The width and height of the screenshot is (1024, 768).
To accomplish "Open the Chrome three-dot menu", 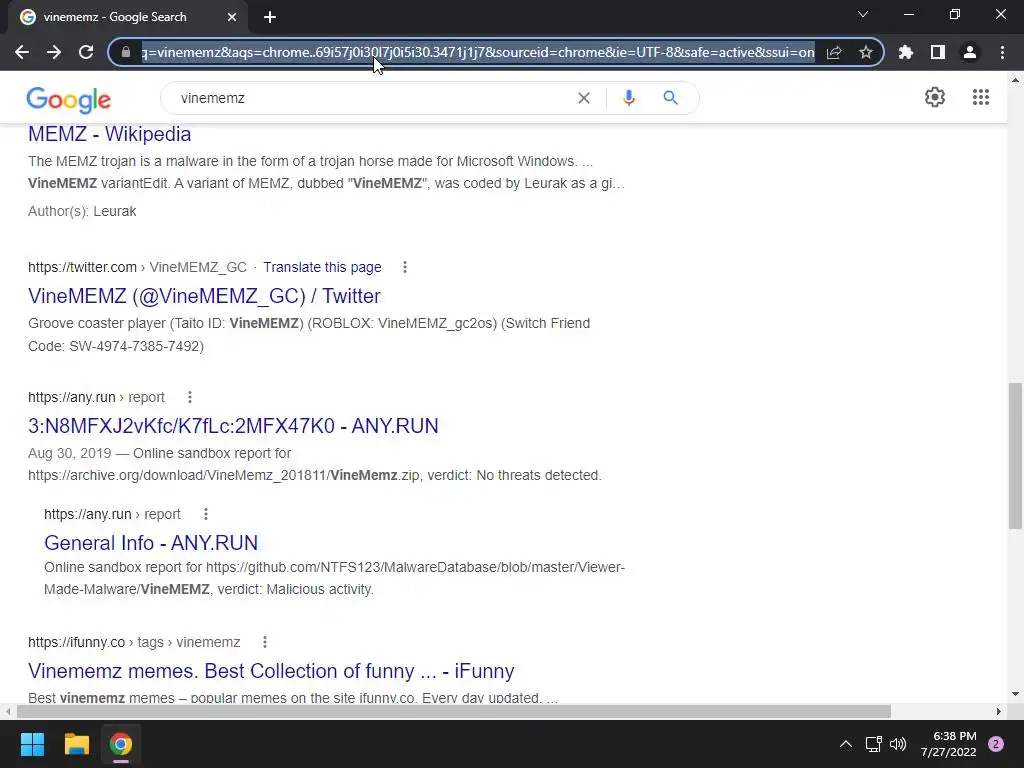I will (x=1002, y=52).
